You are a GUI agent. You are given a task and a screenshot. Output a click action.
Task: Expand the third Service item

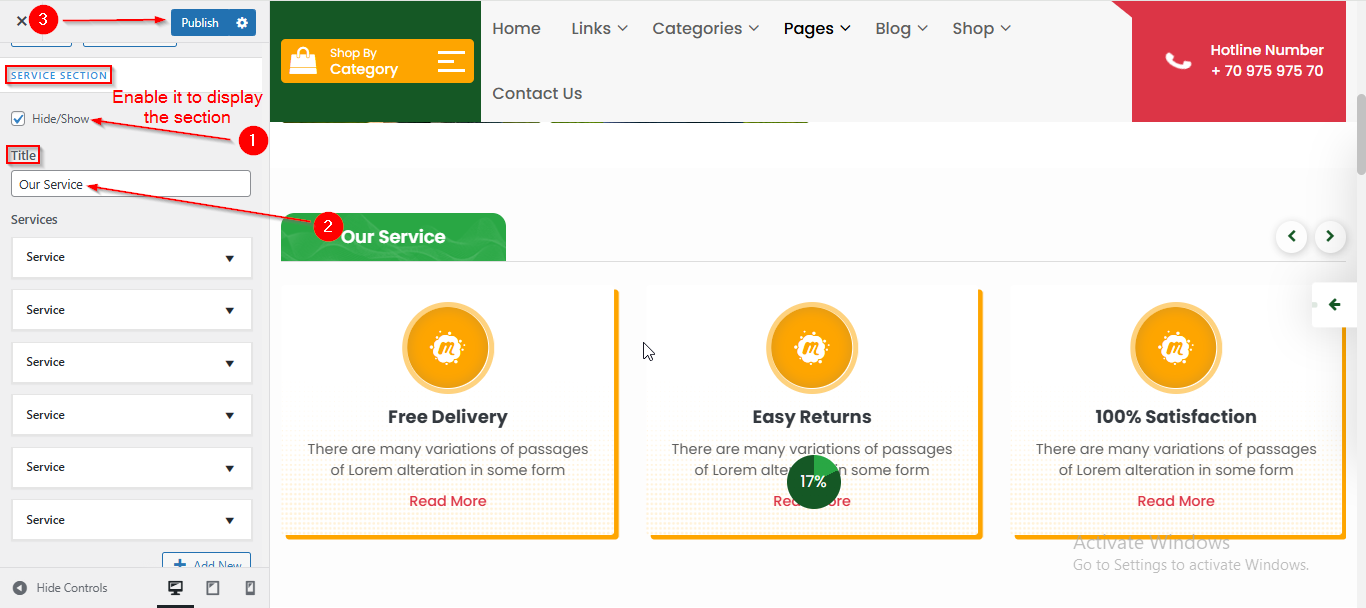click(131, 363)
